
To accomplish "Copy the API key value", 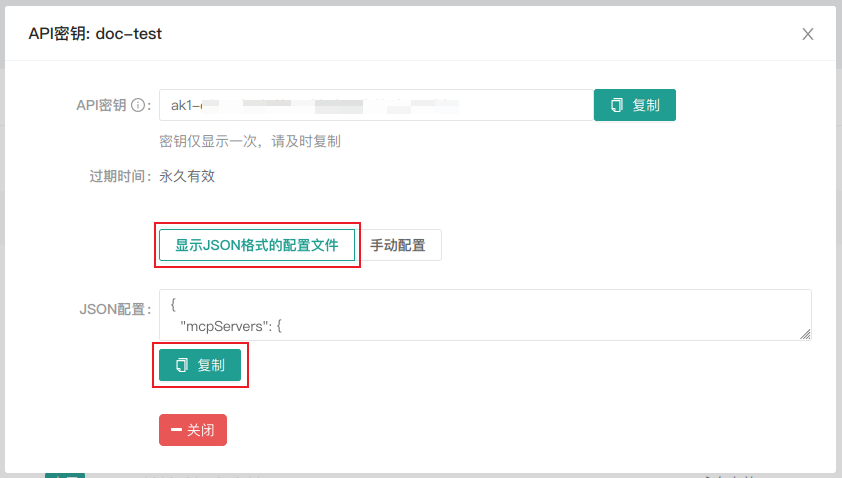I will point(635,105).
